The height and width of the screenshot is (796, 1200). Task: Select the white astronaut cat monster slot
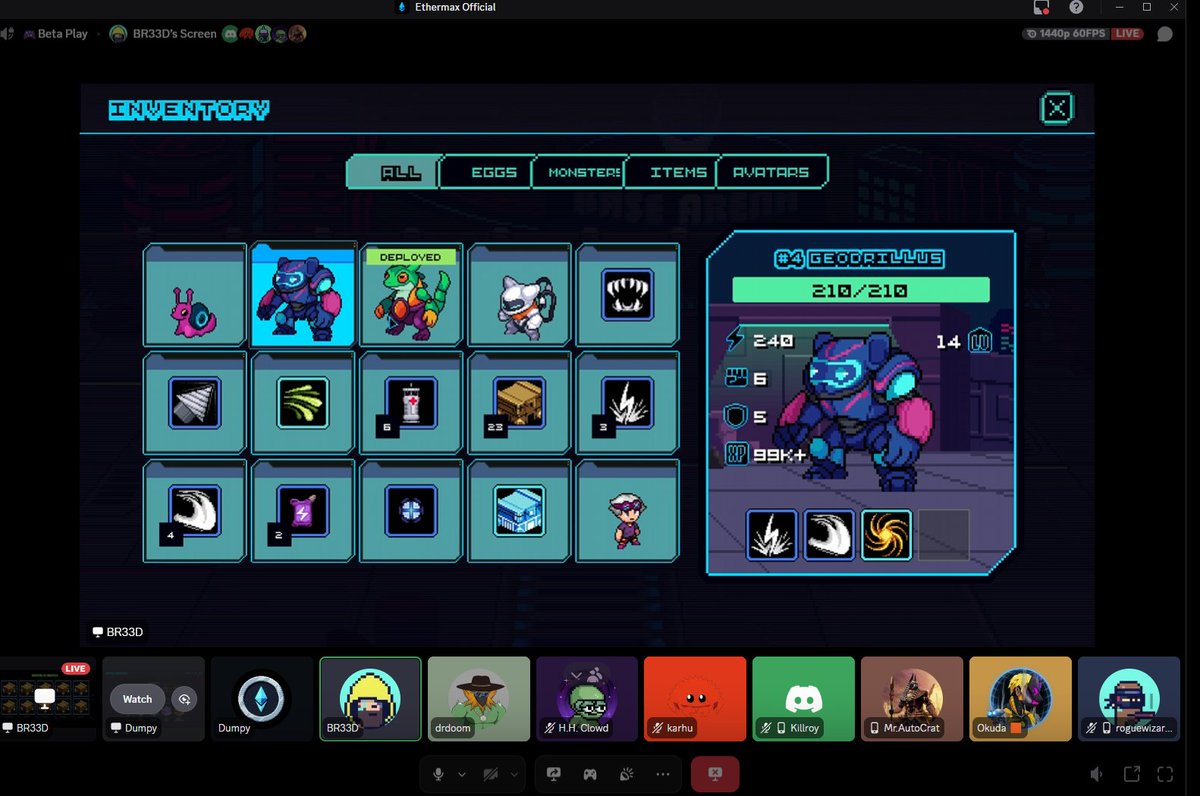519,295
